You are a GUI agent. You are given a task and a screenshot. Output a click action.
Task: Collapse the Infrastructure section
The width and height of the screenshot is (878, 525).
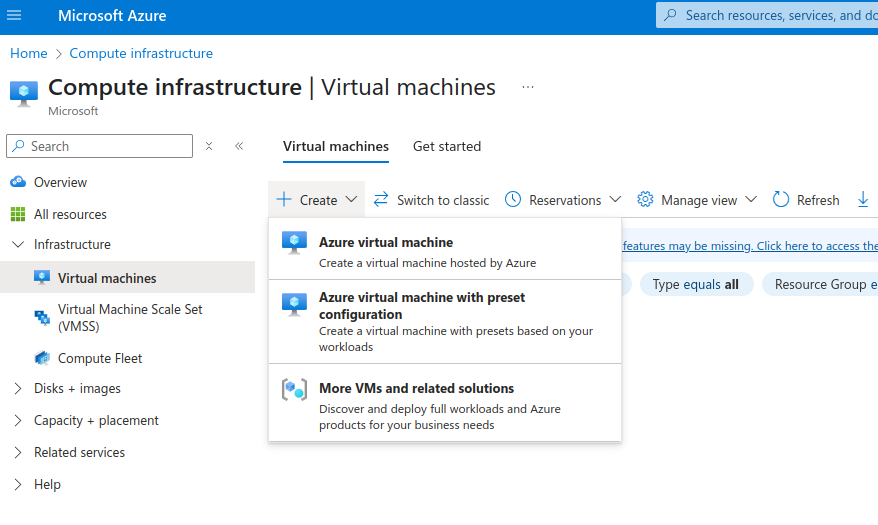18,244
